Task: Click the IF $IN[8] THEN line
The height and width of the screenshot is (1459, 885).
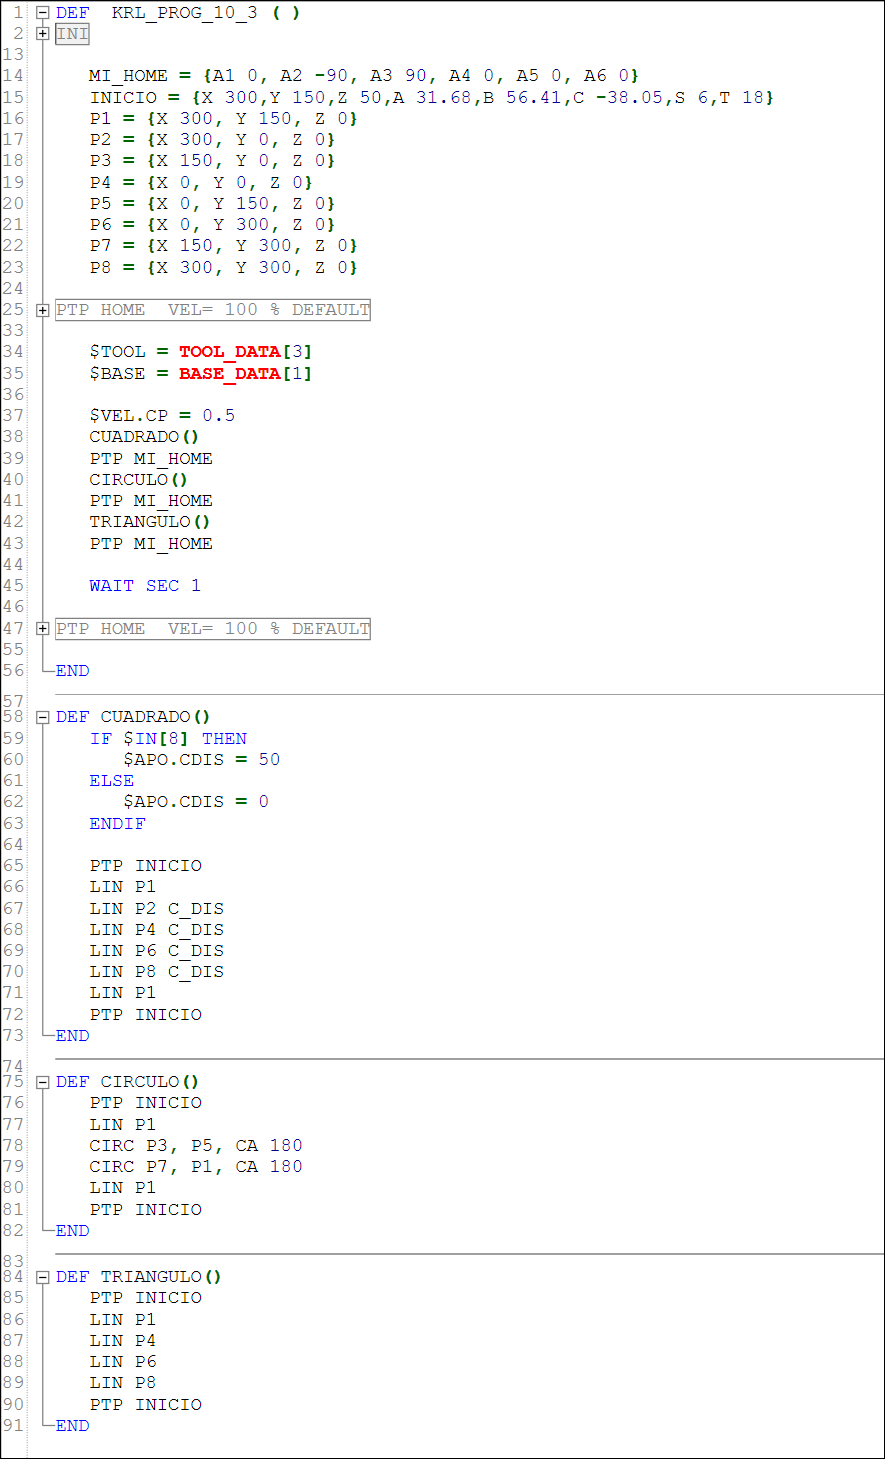Action: (x=168, y=739)
